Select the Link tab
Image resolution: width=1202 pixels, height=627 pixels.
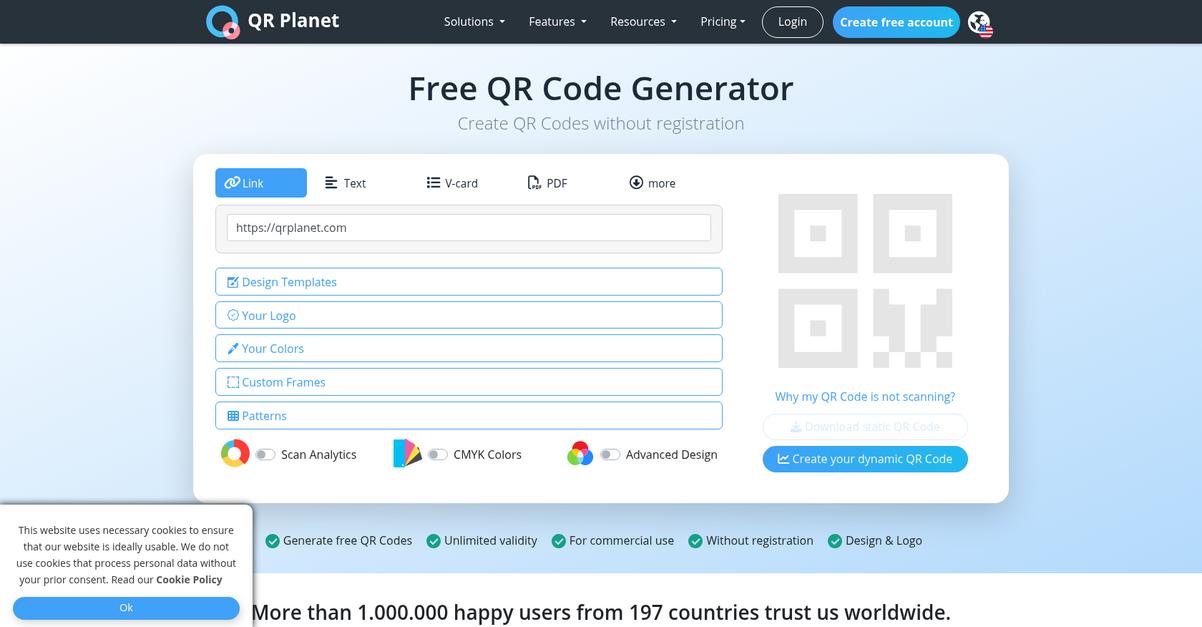click(261, 183)
